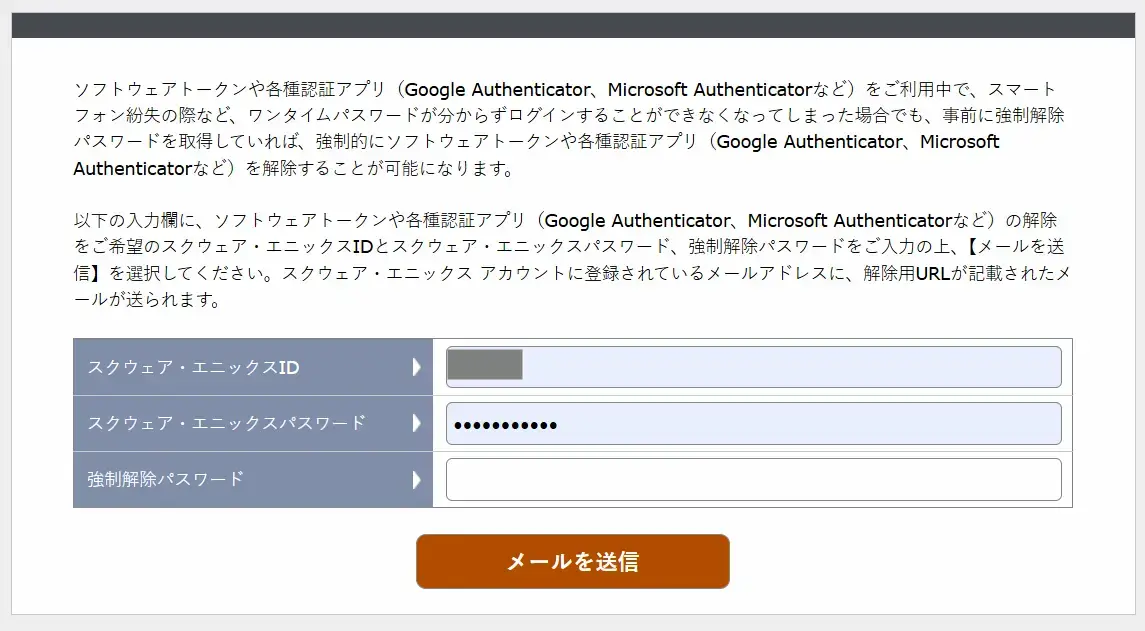Viewport: 1145px width, 631px height.
Task: Submit the form with メールを送信 button
Action: tap(572, 561)
